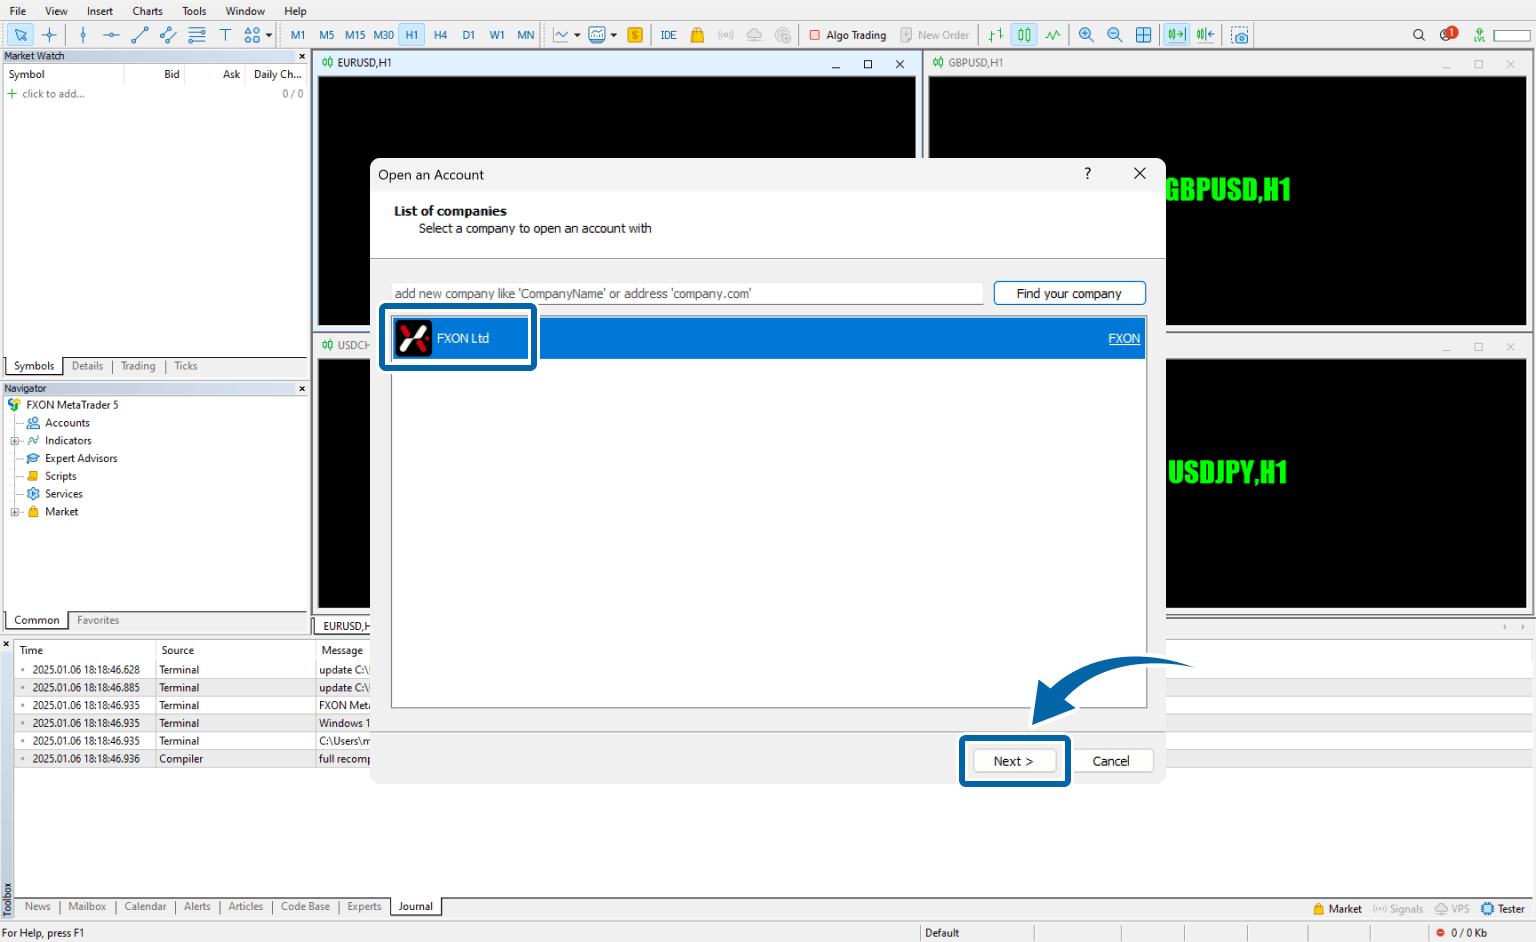Open the Experts tab in Toolbox
This screenshot has height=942, width=1536.
364,907
